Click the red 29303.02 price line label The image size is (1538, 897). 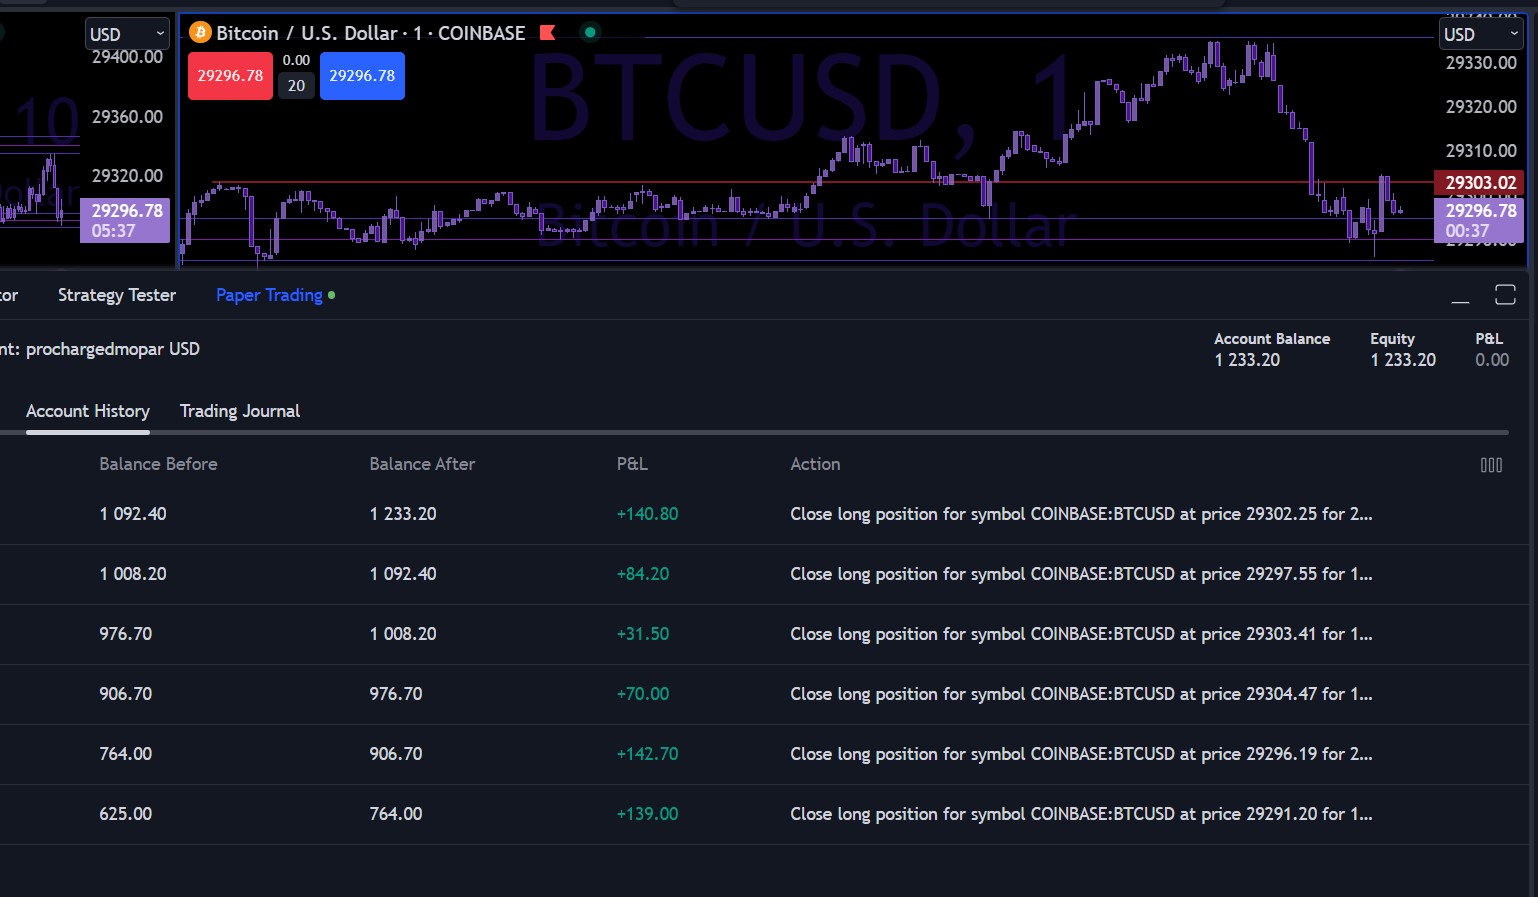coord(1479,183)
